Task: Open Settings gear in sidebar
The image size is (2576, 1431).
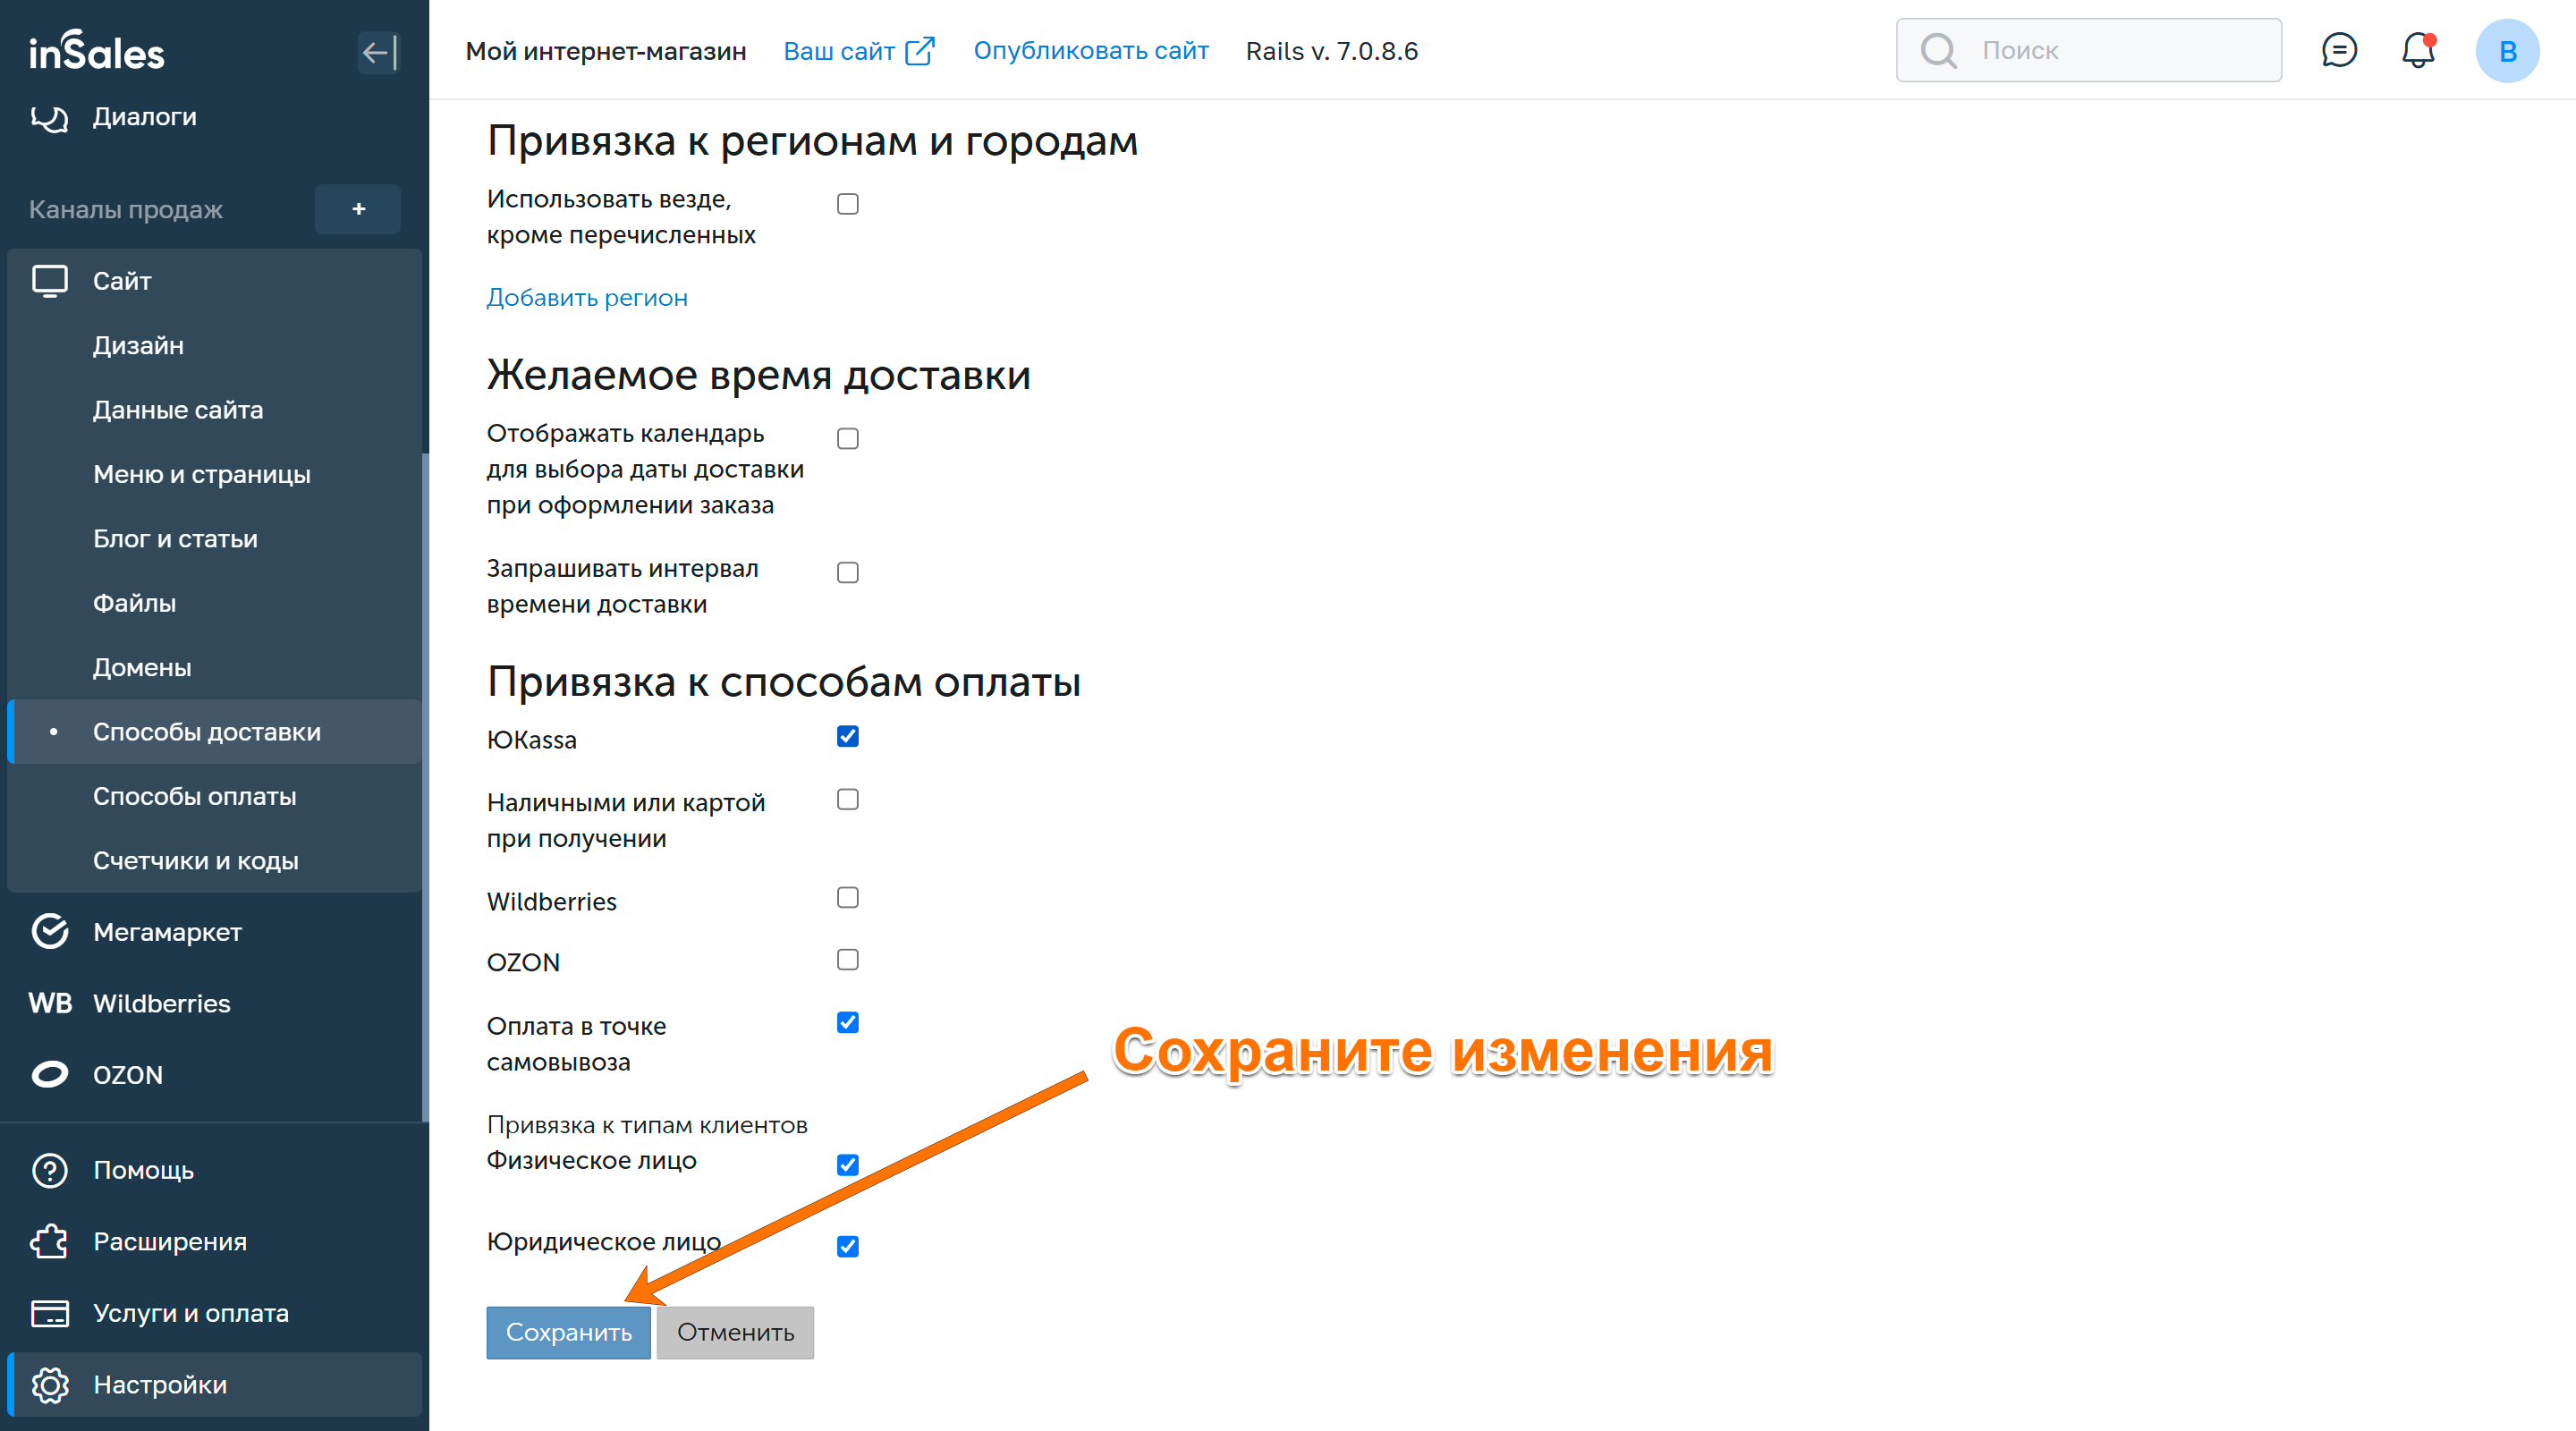Action: point(49,1385)
